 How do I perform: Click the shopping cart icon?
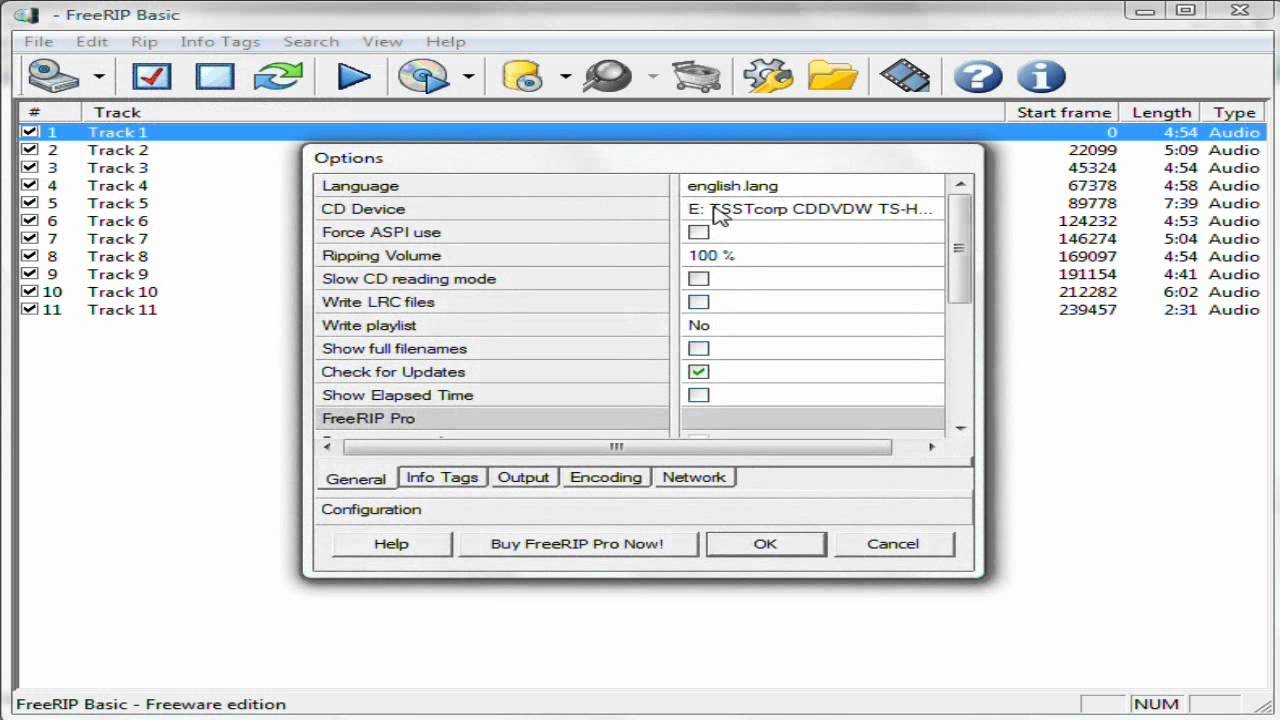tap(697, 77)
